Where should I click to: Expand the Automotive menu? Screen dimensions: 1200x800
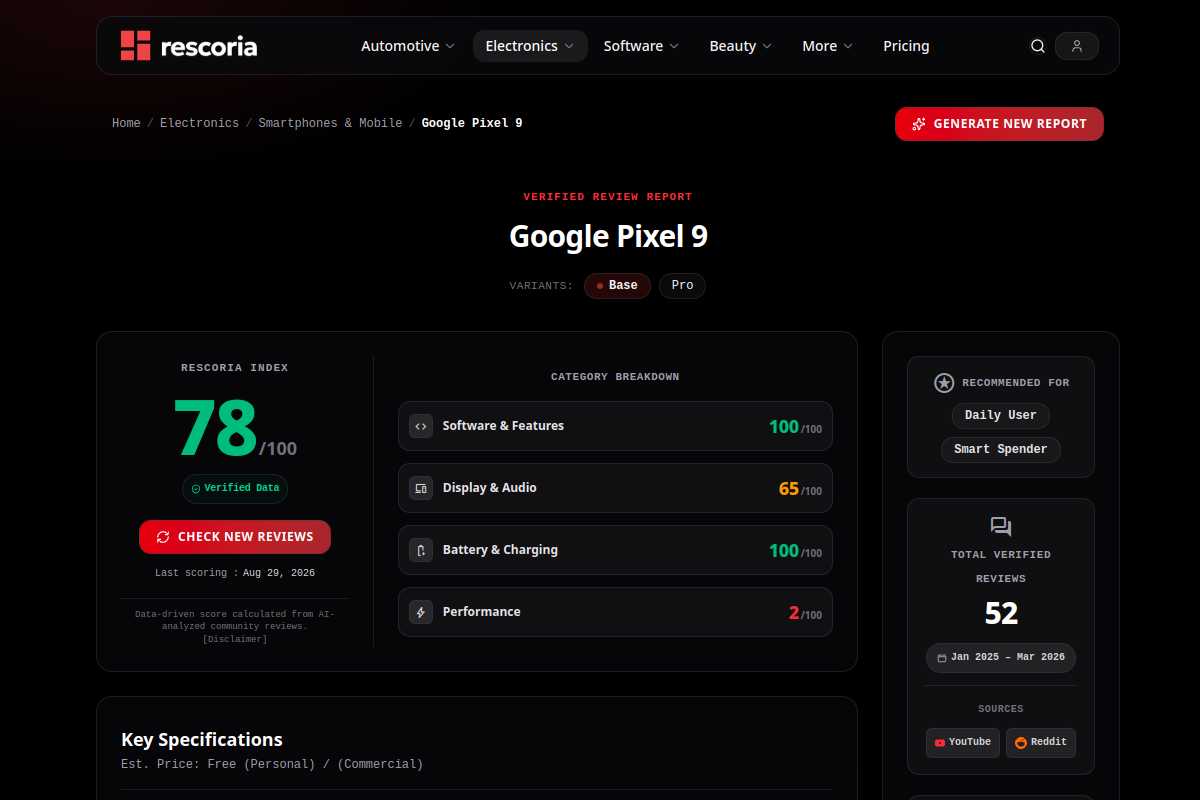pyautogui.click(x=408, y=46)
